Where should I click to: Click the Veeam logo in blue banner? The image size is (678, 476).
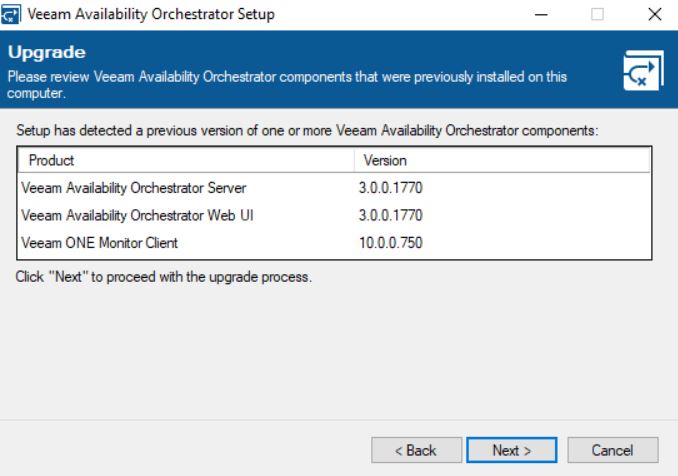[x=643, y=70]
